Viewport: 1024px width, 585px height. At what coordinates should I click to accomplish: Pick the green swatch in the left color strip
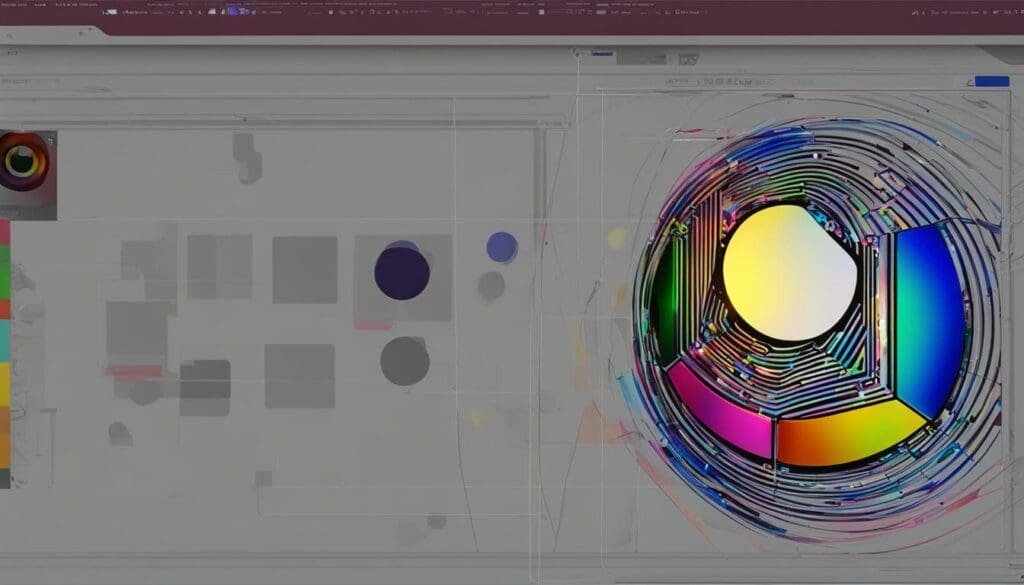click(x=5, y=272)
